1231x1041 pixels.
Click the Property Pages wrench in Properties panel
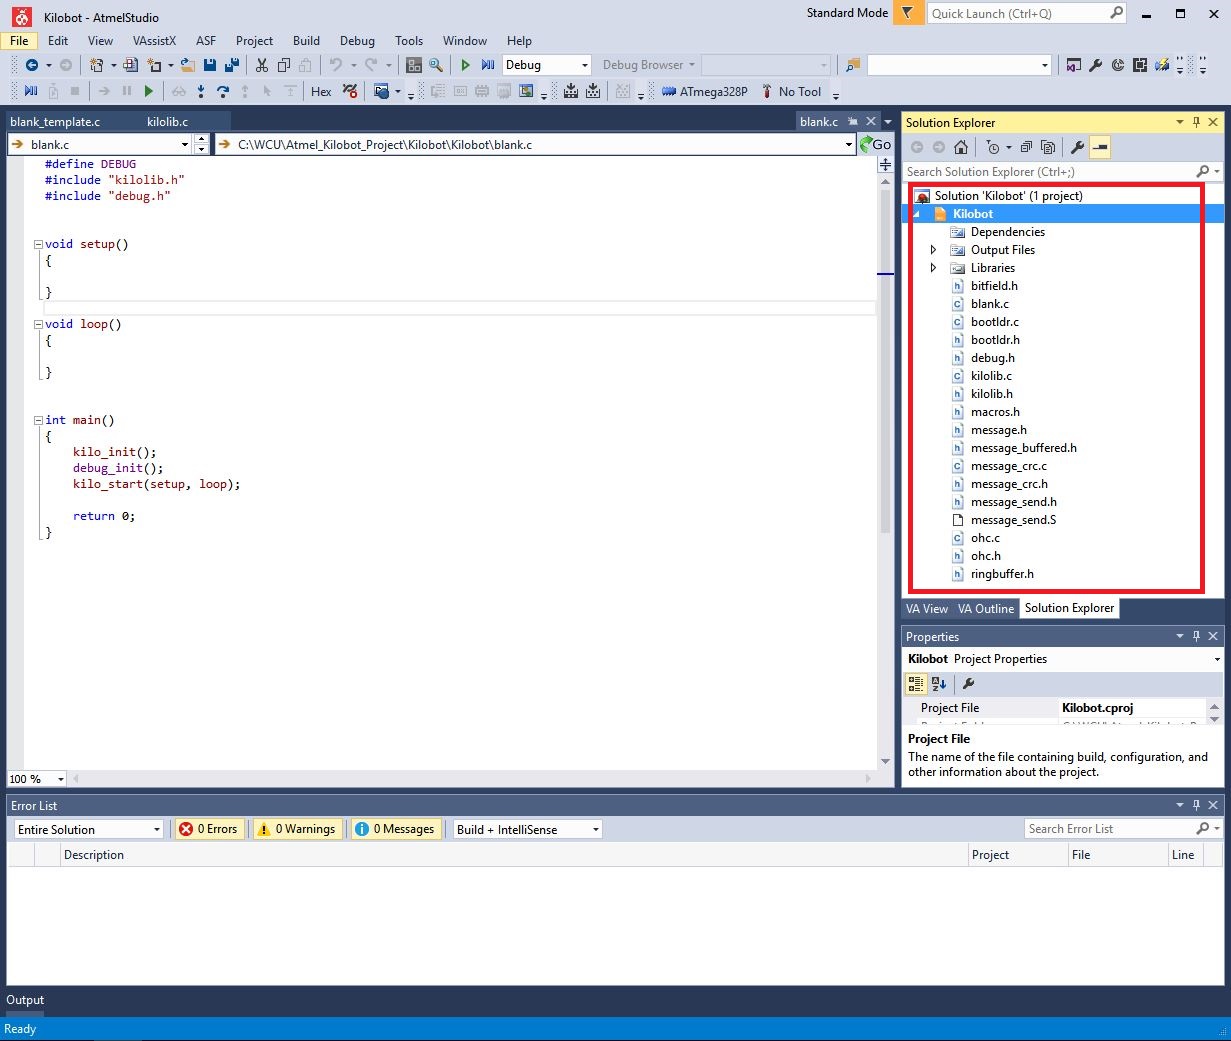point(968,684)
